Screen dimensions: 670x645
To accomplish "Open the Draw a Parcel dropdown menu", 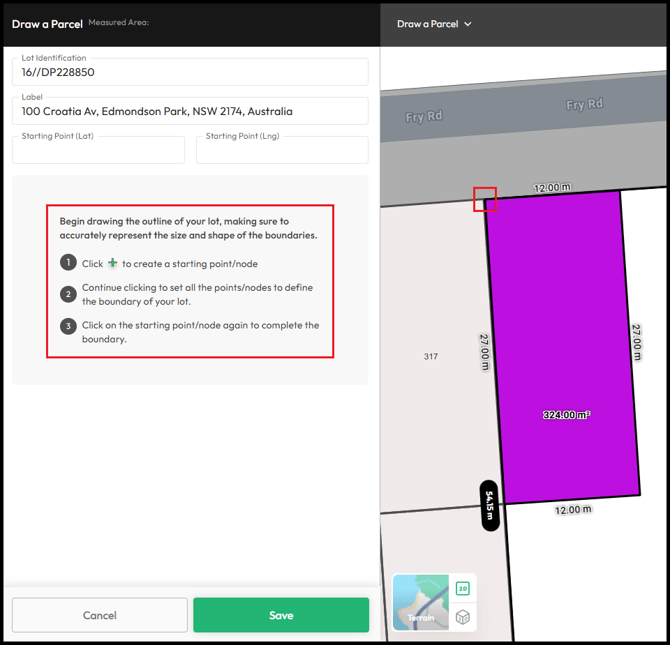I will point(434,24).
